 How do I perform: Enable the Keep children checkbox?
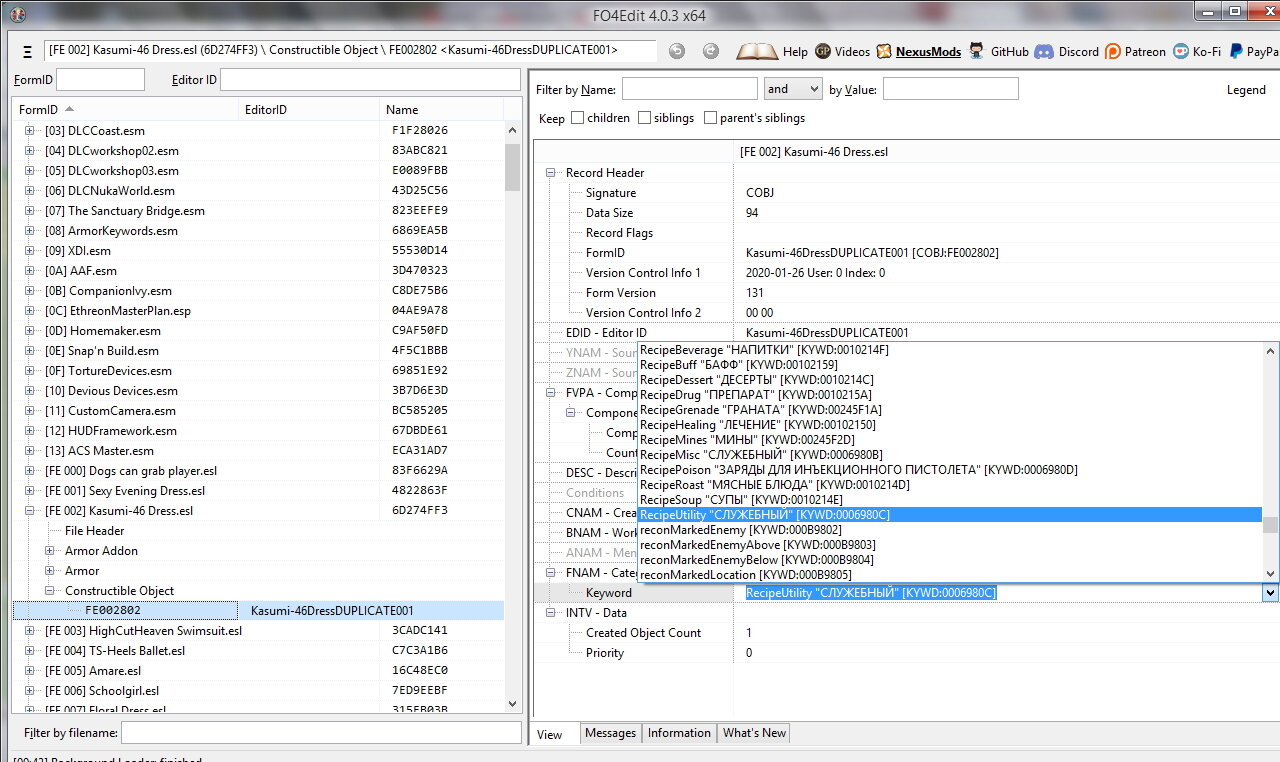click(x=578, y=118)
